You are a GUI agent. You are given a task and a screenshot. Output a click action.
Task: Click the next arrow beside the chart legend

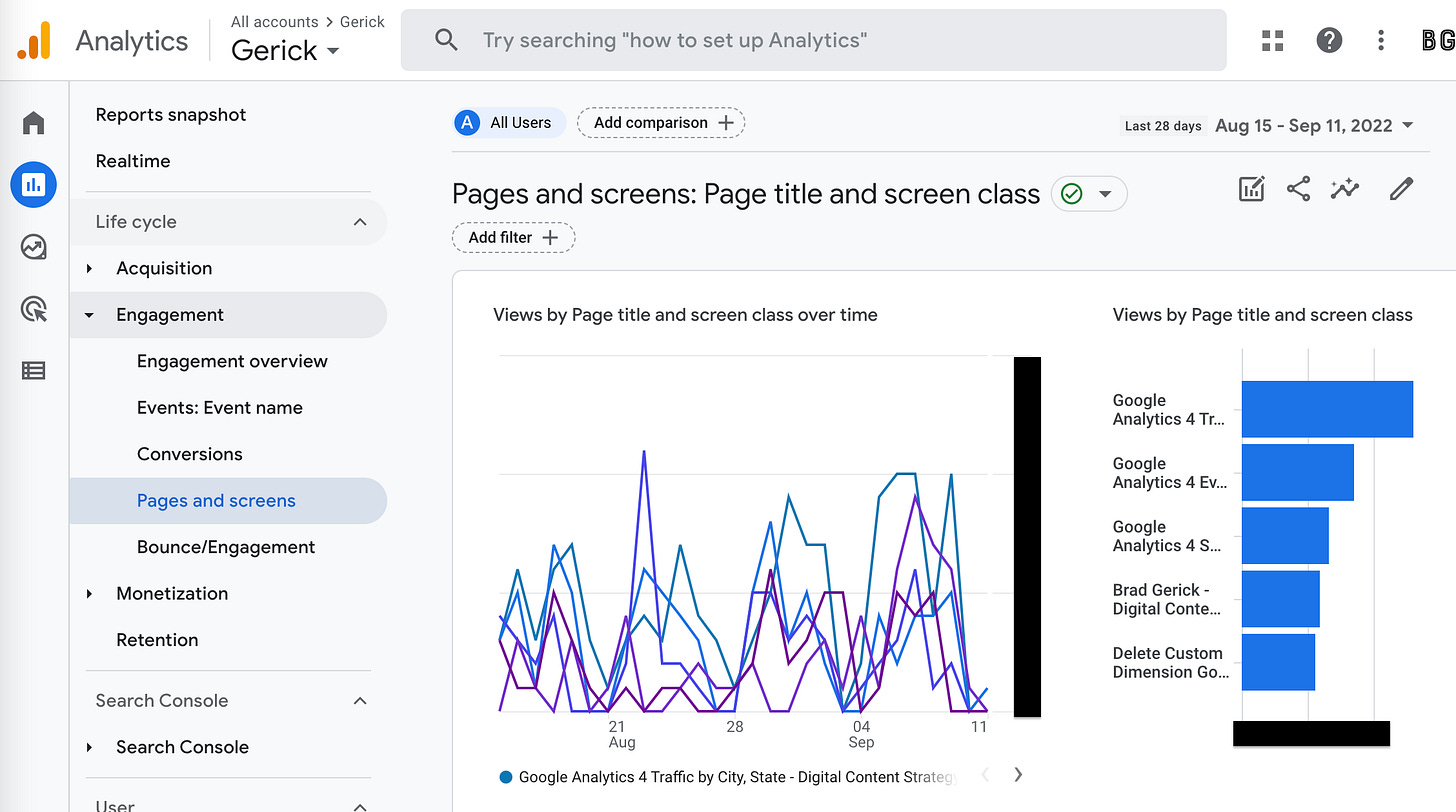[1018, 774]
